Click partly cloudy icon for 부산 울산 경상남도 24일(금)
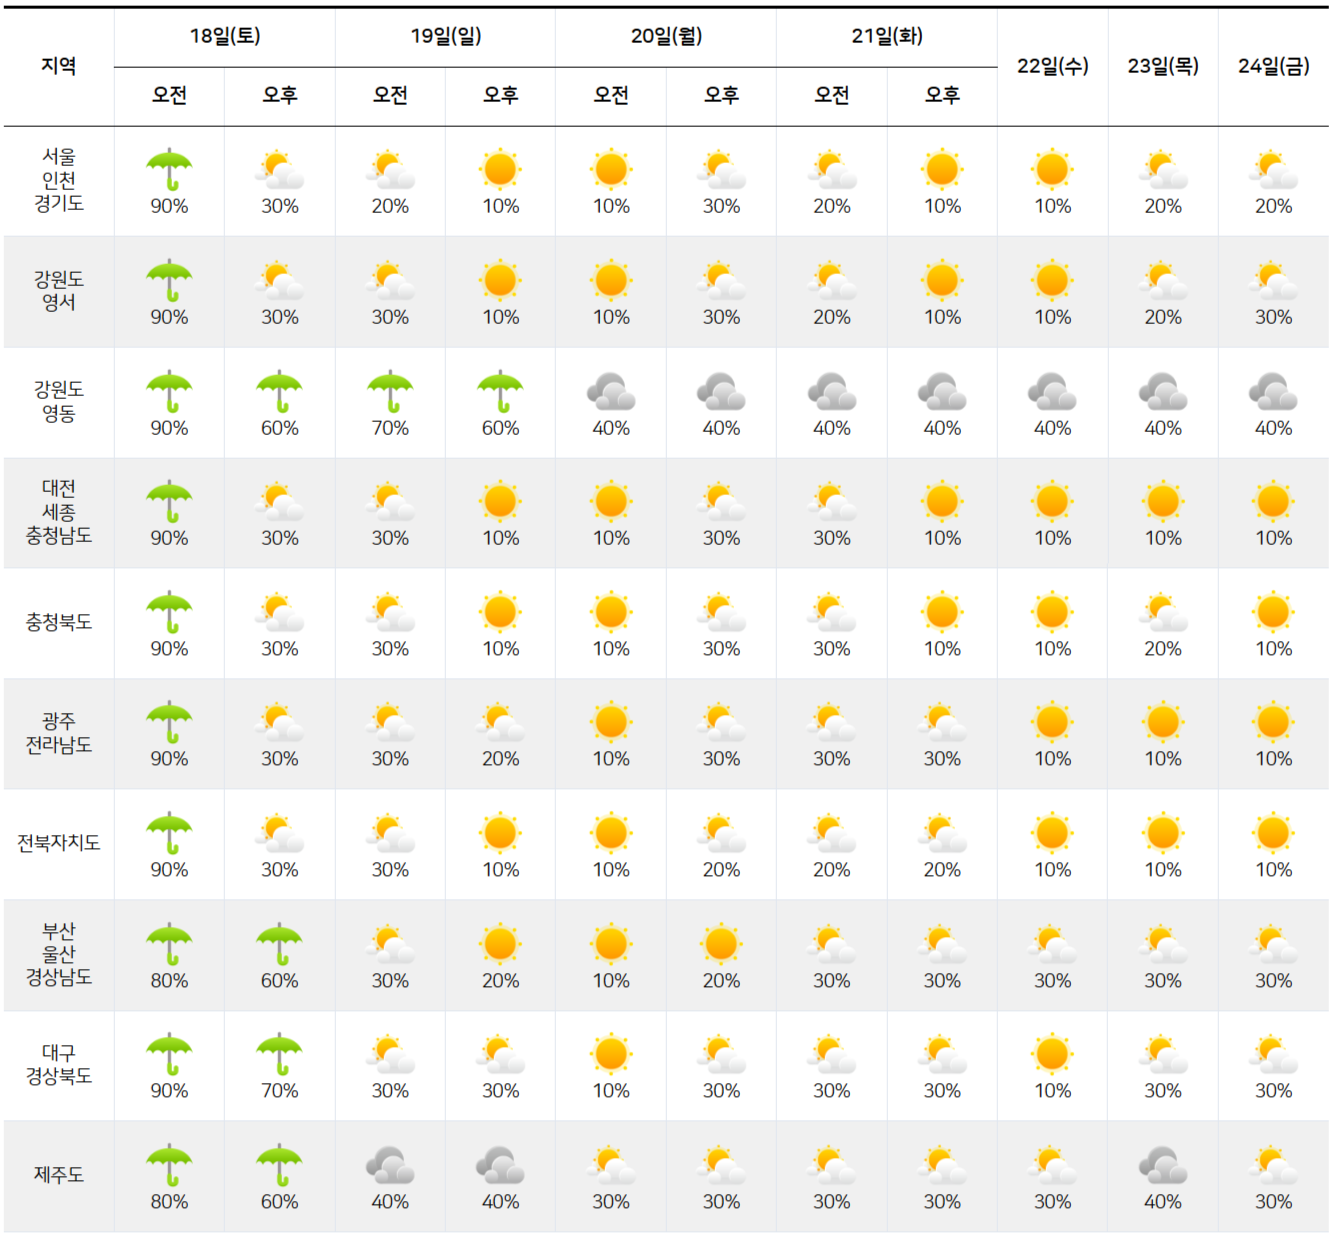Image resolution: width=1334 pixels, height=1240 pixels. tap(1273, 945)
